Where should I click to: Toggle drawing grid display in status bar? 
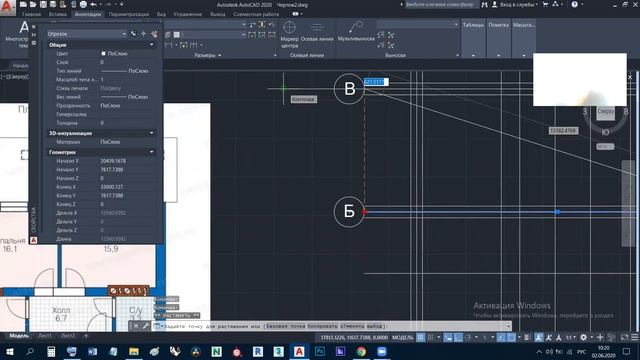tap(420, 337)
